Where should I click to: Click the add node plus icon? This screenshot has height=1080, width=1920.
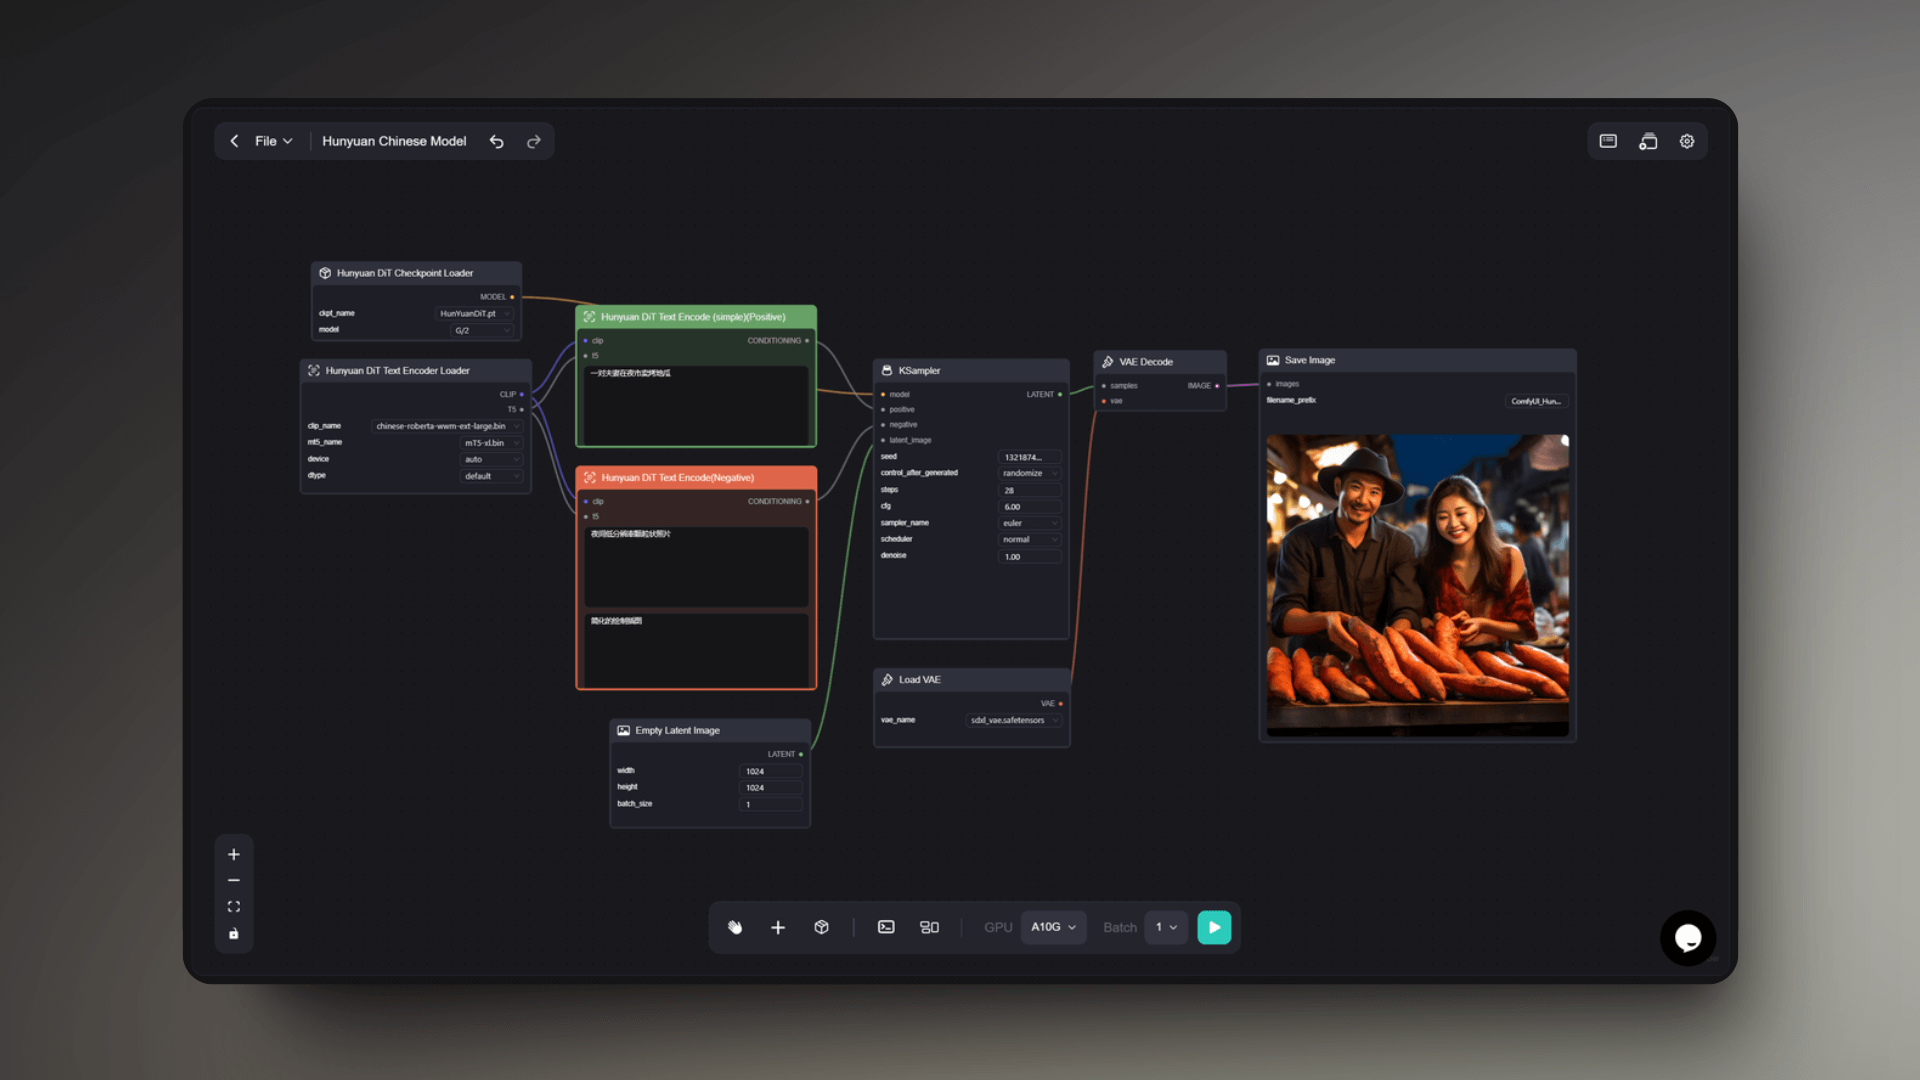pyautogui.click(x=778, y=927)
